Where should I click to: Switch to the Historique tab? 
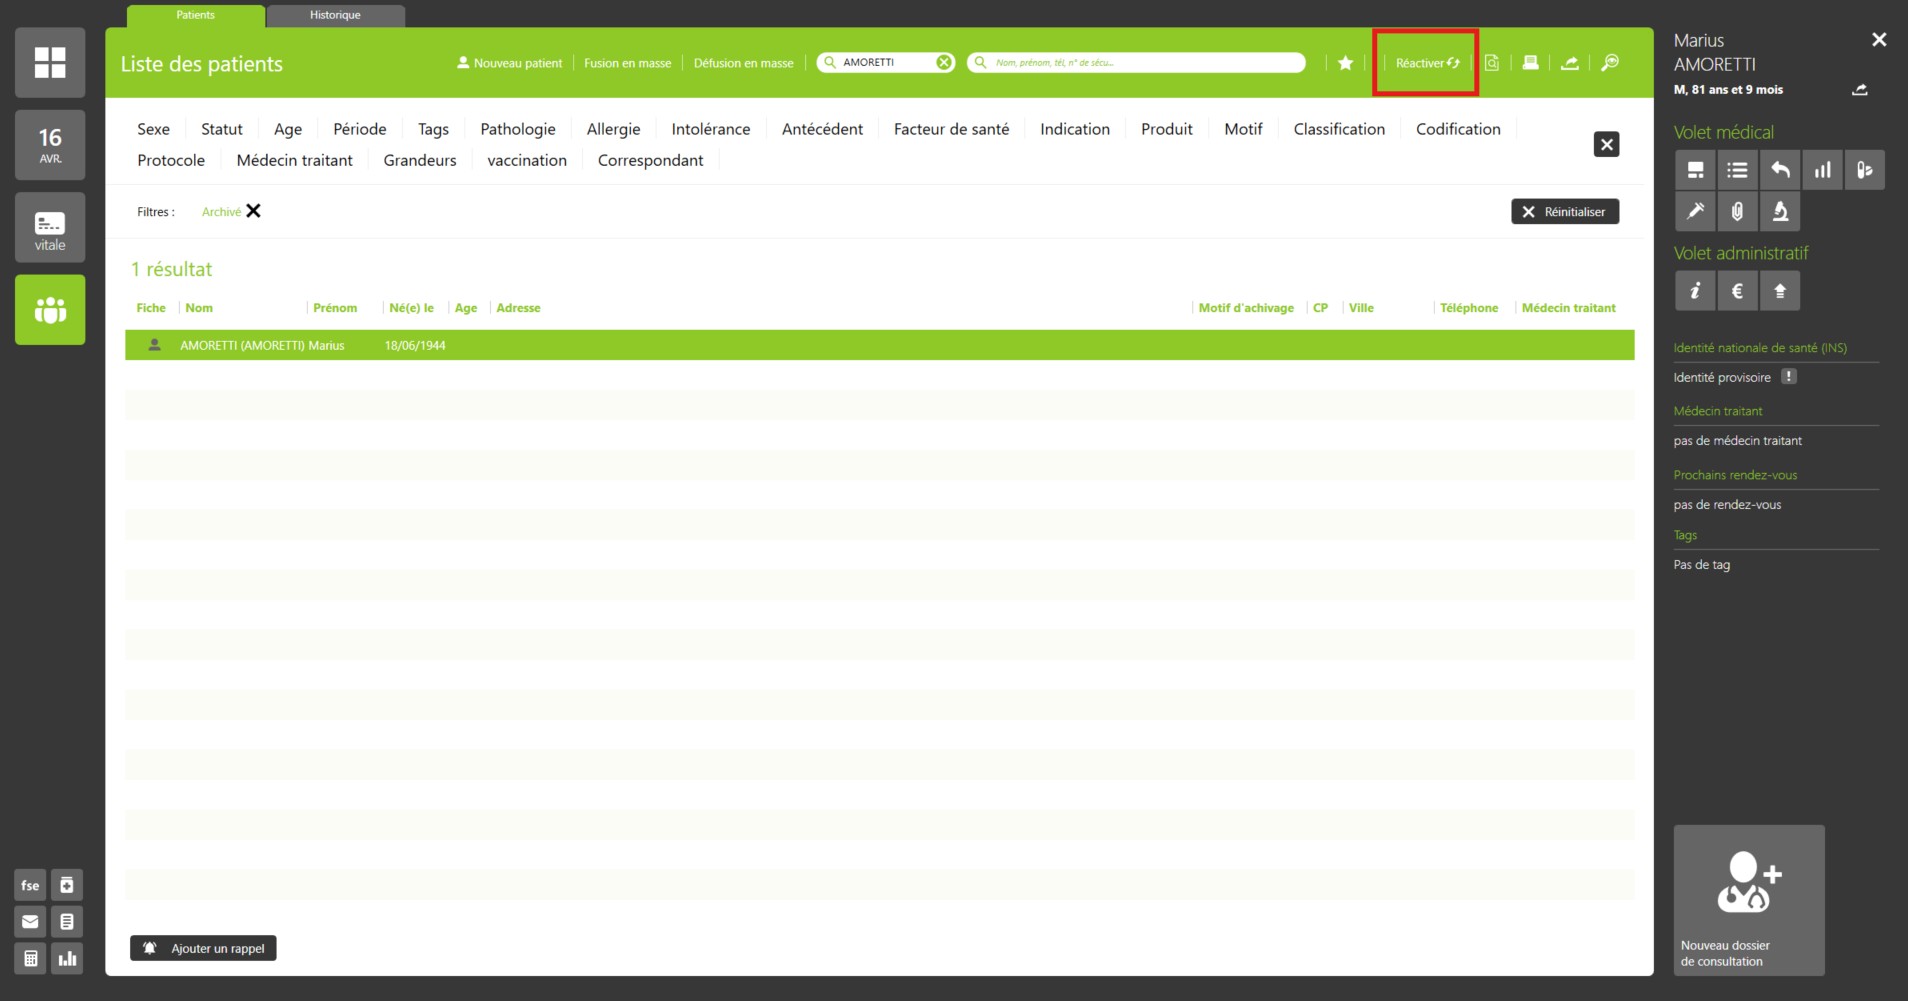pos(335,15)
